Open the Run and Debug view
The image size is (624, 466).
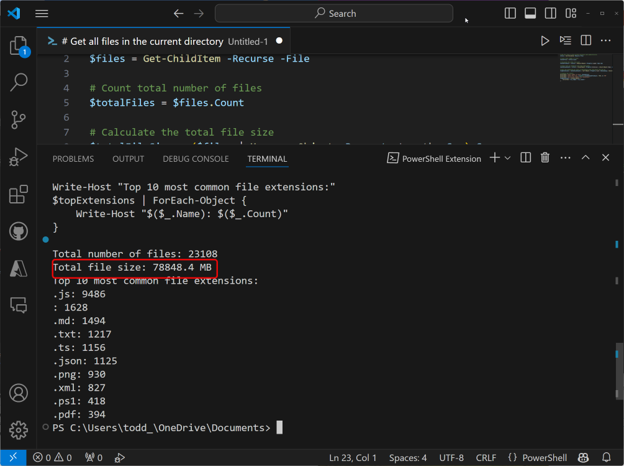coord(18,157)
